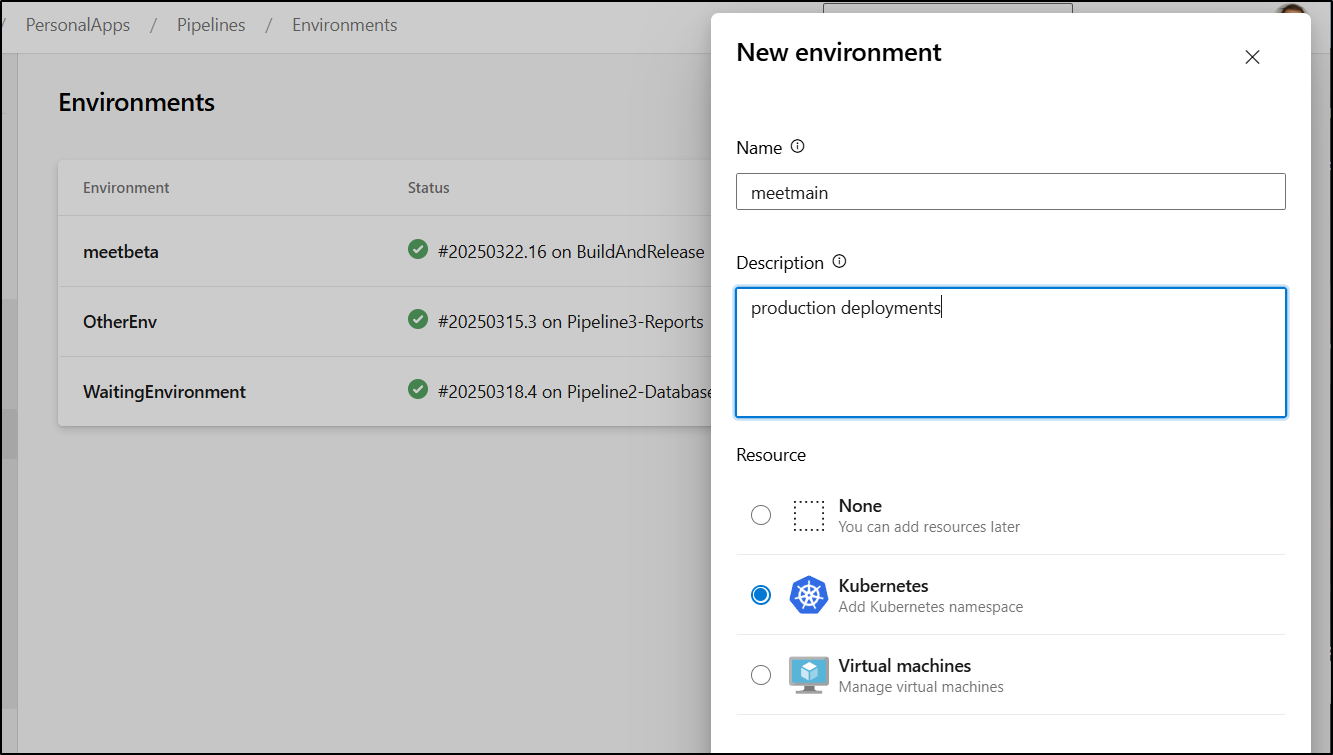
Task: Click the Kubernetes option label
Action: tap(883, 586)
